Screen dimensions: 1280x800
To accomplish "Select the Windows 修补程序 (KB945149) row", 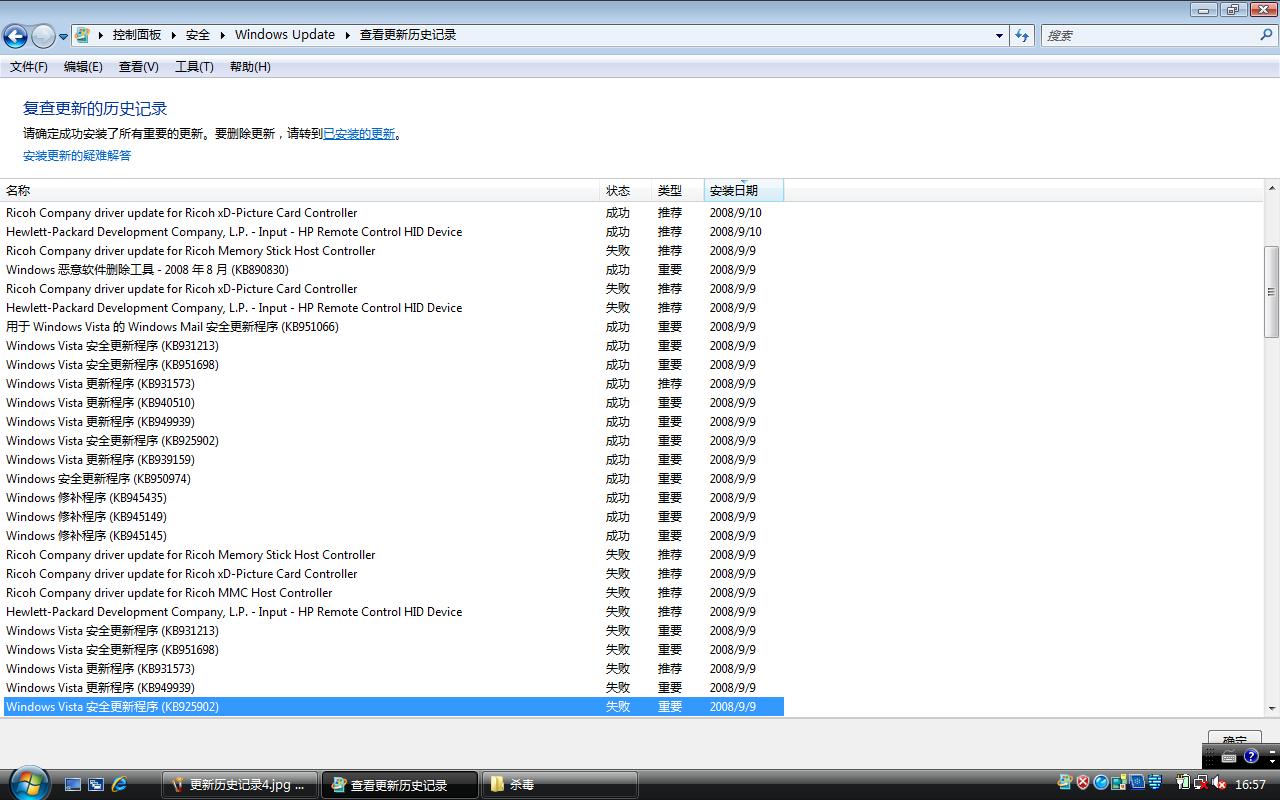I will coord(392,517).
